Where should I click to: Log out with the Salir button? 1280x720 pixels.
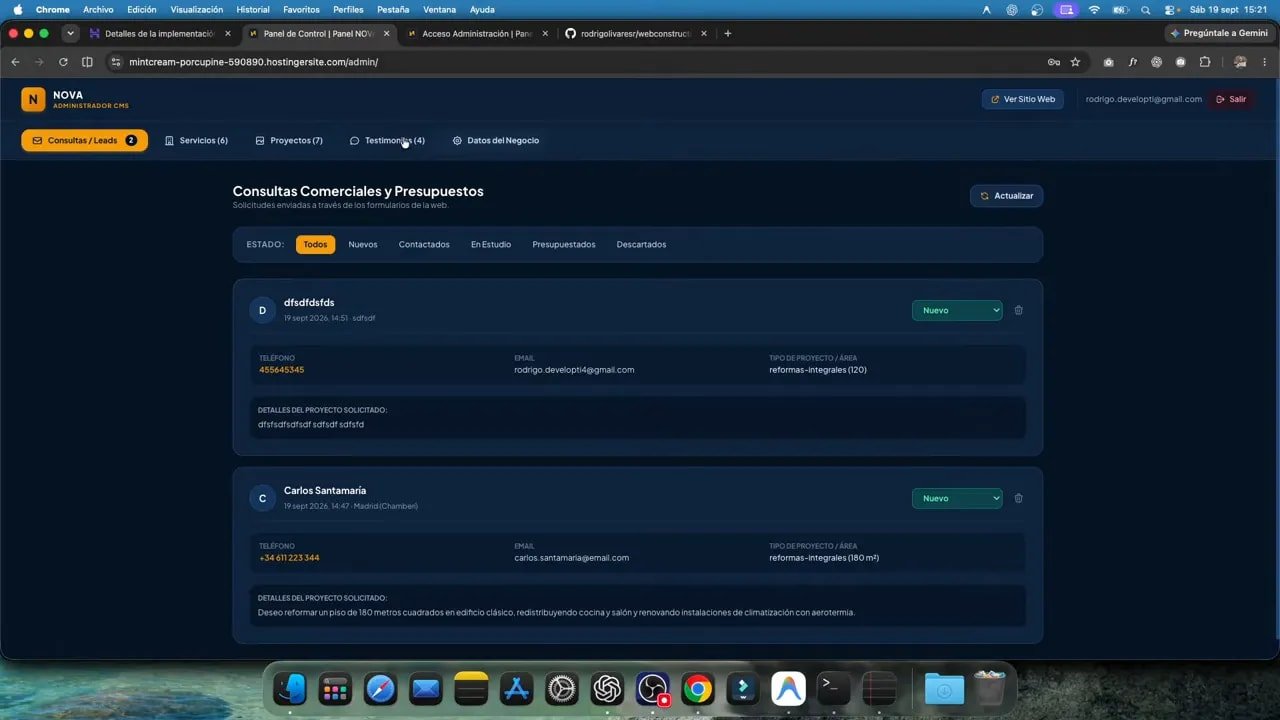[x=1231, y=99]
